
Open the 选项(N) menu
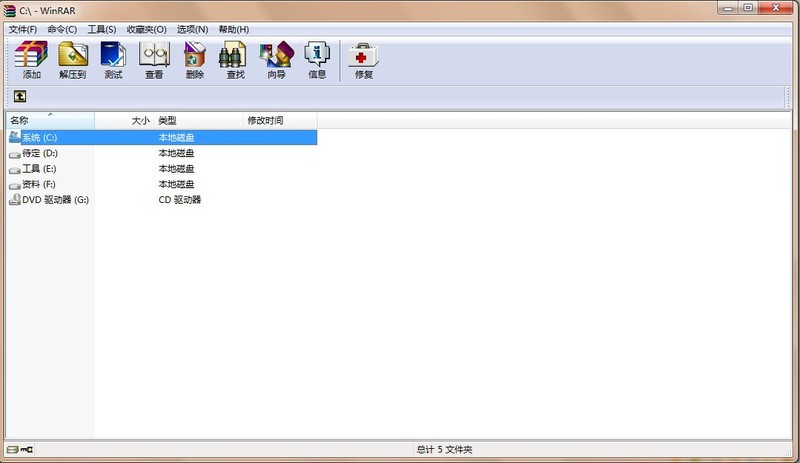192,30
